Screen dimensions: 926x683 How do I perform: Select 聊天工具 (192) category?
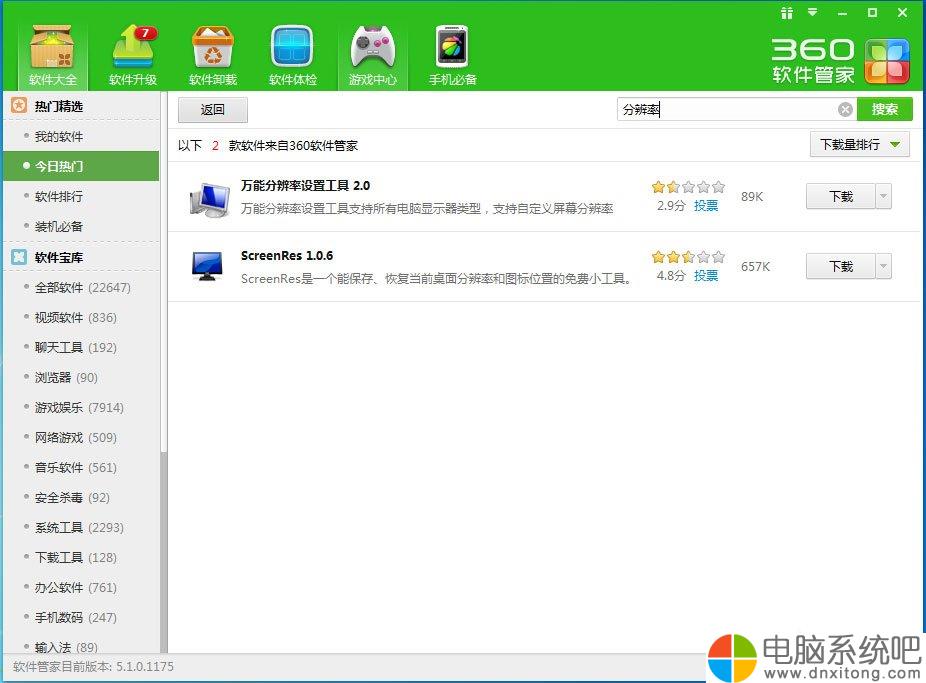pyautogui.click(x=81, y=348)
